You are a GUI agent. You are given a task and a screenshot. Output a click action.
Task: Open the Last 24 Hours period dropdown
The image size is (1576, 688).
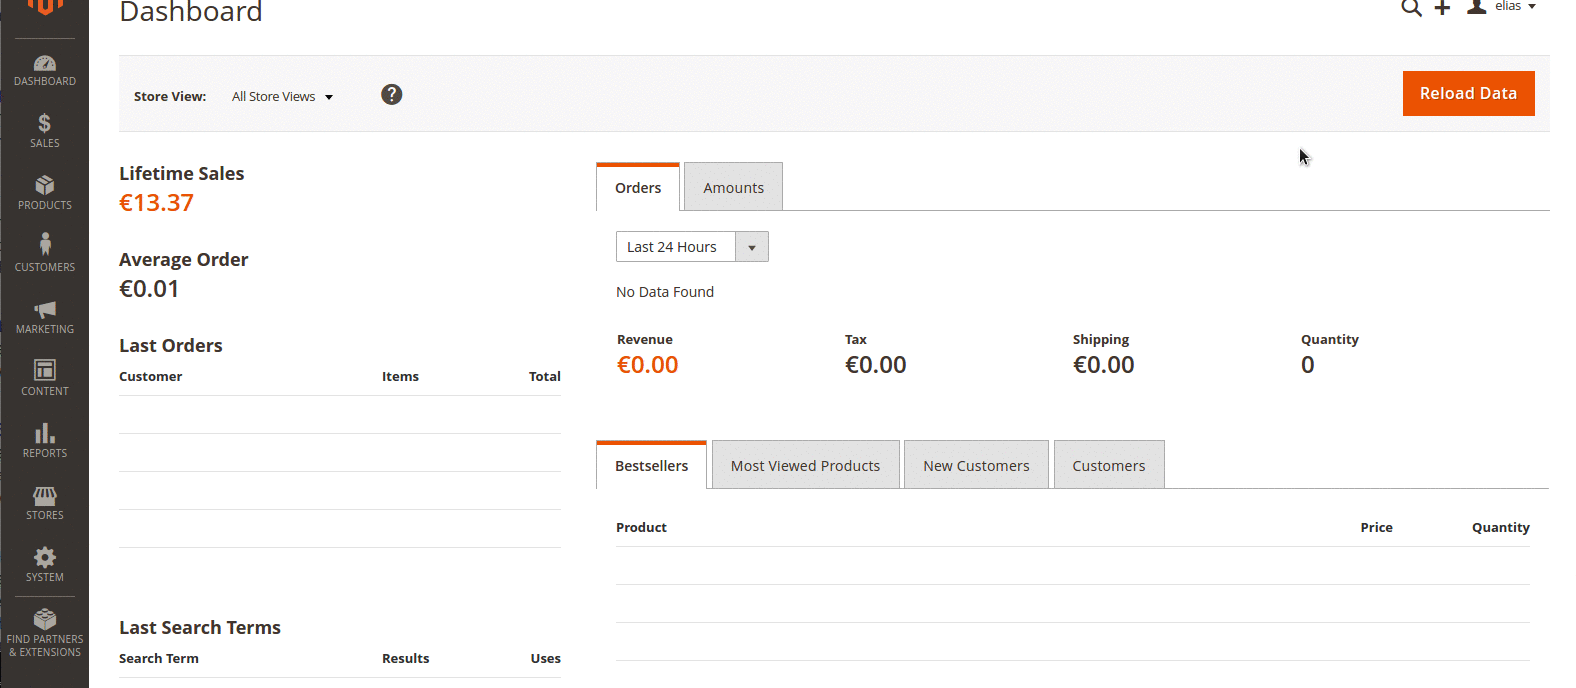pyautogui.click(x=692, y=247)
